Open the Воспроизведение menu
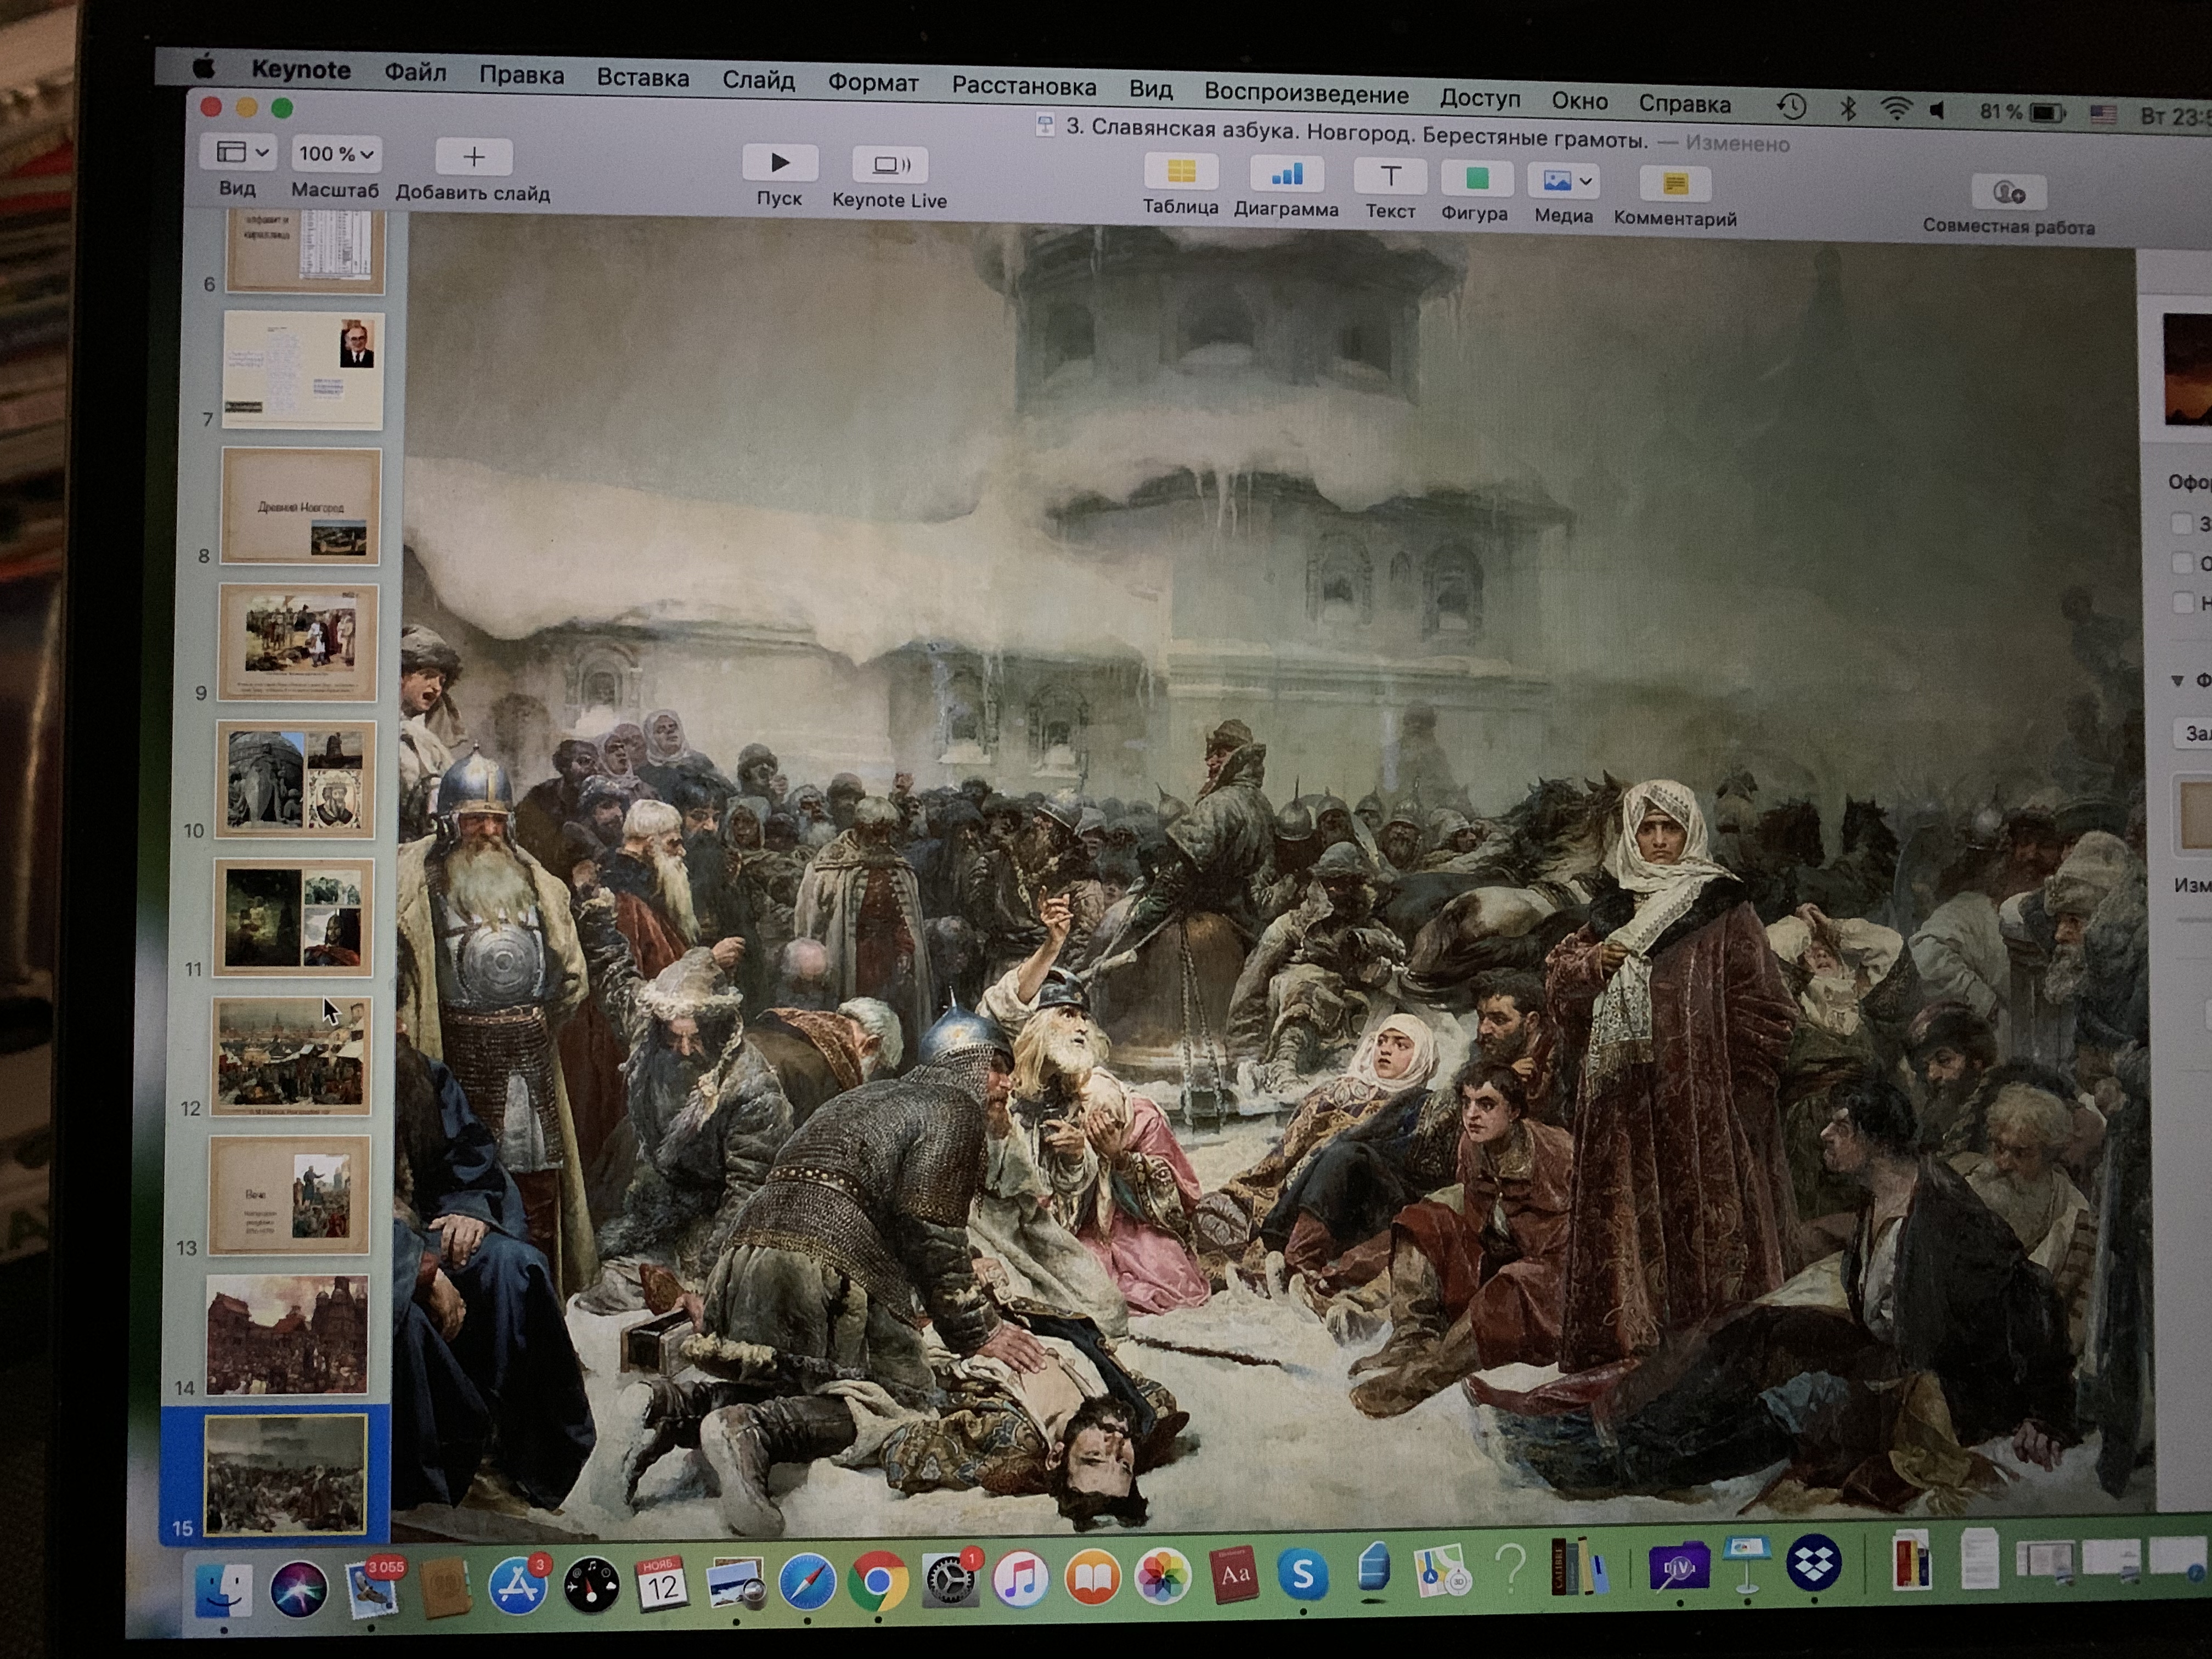Image resolution: width=2212 pixels, height=1659 pixels. 1306,94
